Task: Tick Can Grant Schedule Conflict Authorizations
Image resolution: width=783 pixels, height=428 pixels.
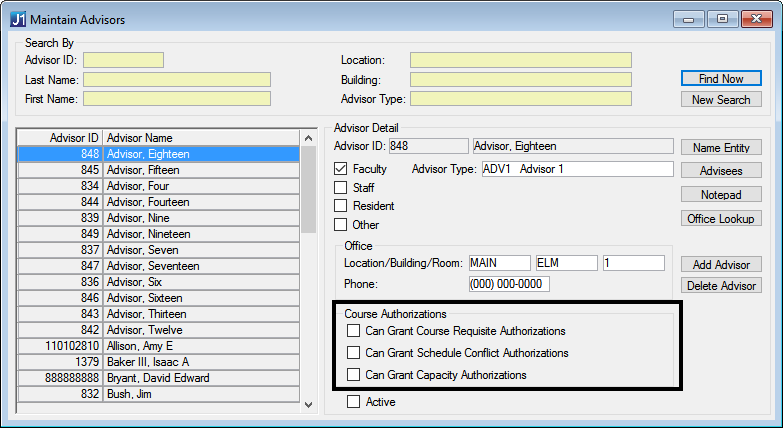Action: pos(353,353)
